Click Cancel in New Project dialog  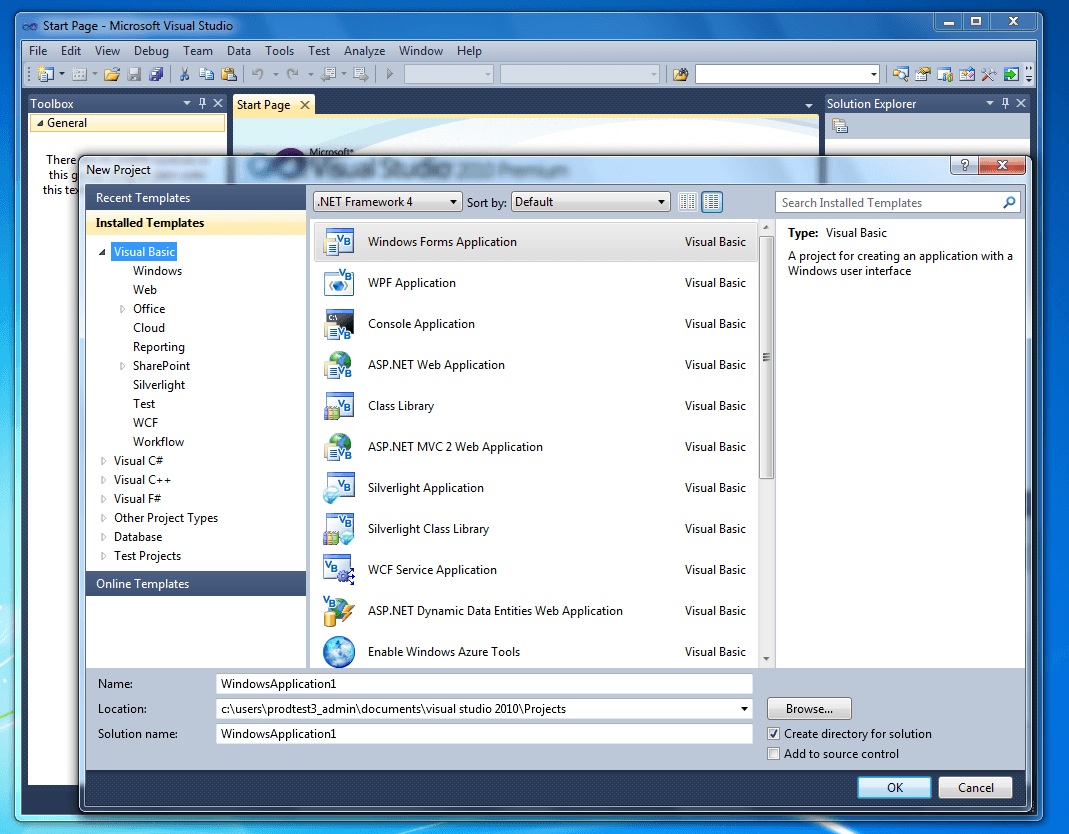pyautogui.click(x=976, y=788)
